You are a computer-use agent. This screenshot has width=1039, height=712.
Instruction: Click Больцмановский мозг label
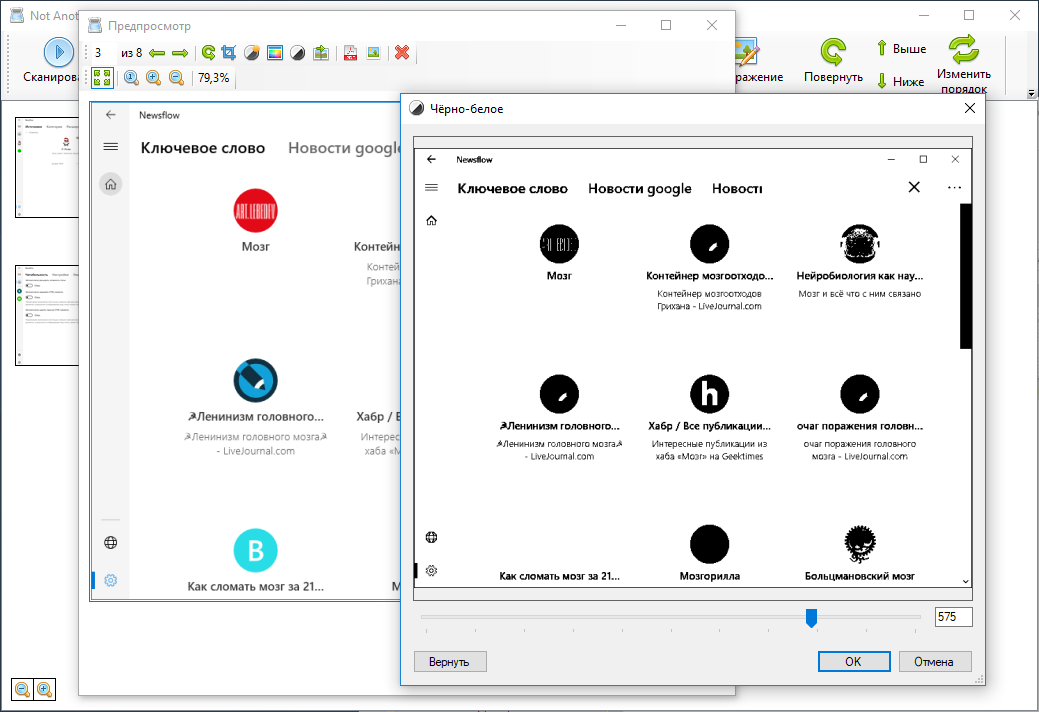tap(859, 576)
